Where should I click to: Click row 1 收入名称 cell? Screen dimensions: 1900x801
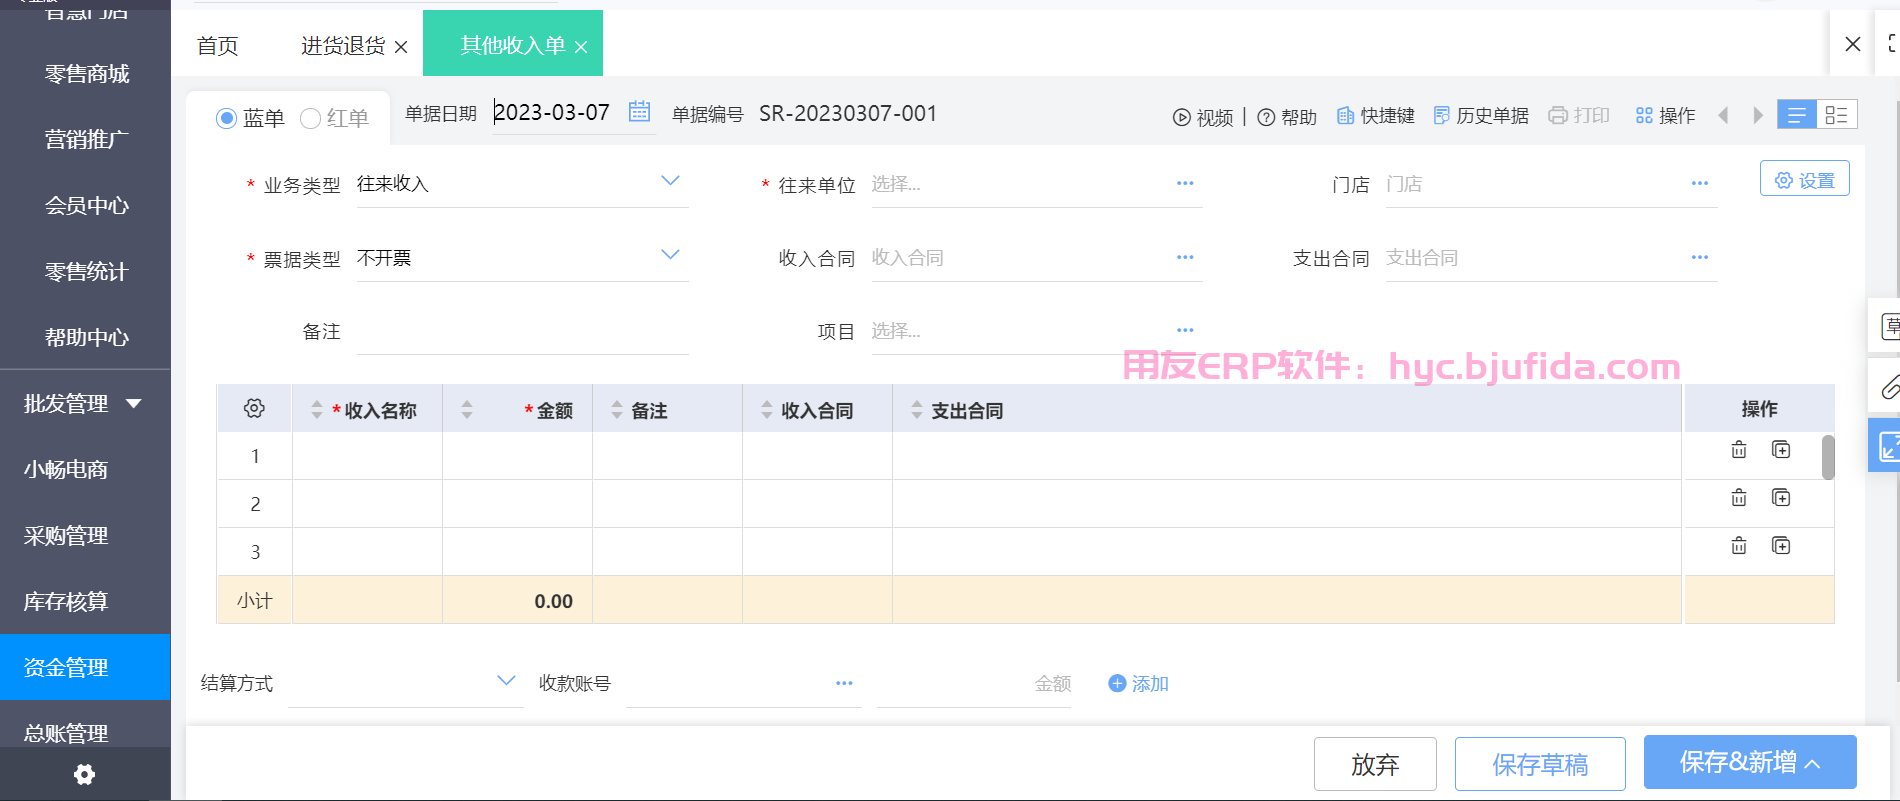click(367, 456)
